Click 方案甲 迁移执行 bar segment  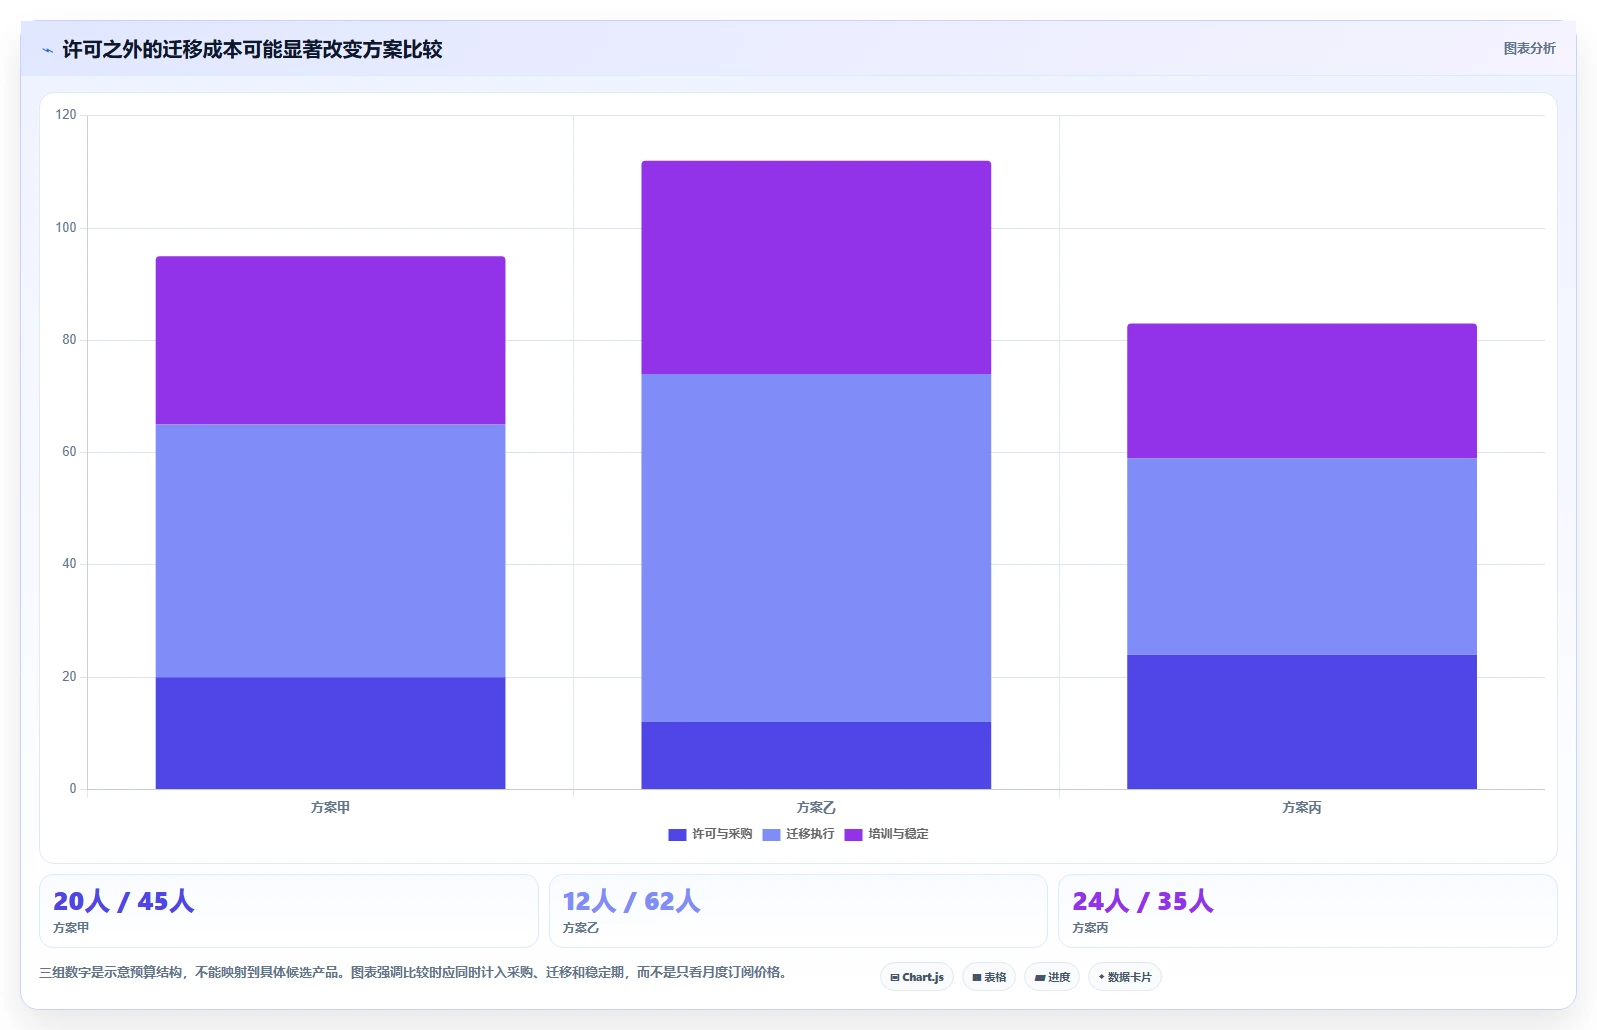[x=330, y=551]
